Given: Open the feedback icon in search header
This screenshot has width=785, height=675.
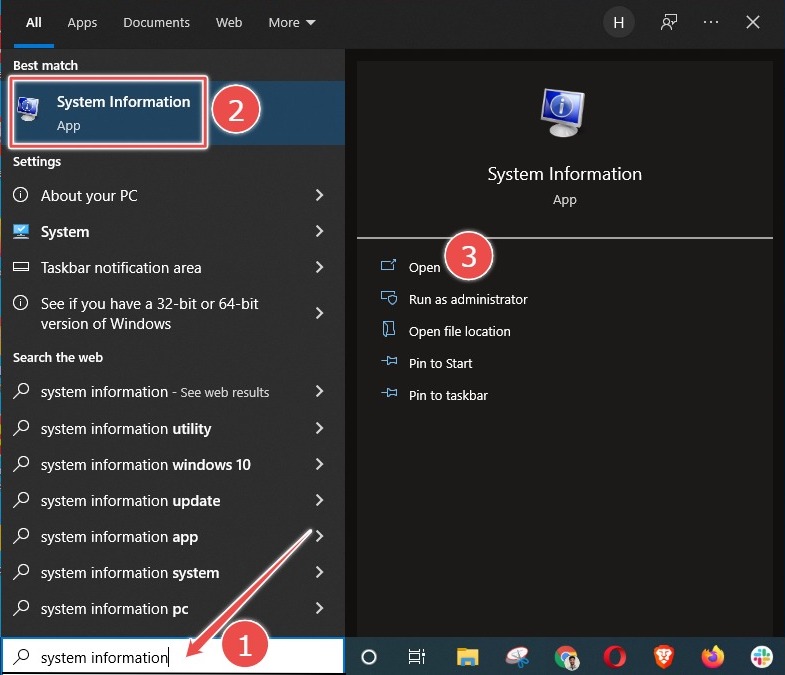Looking at the screenshot, I should 669,22.
